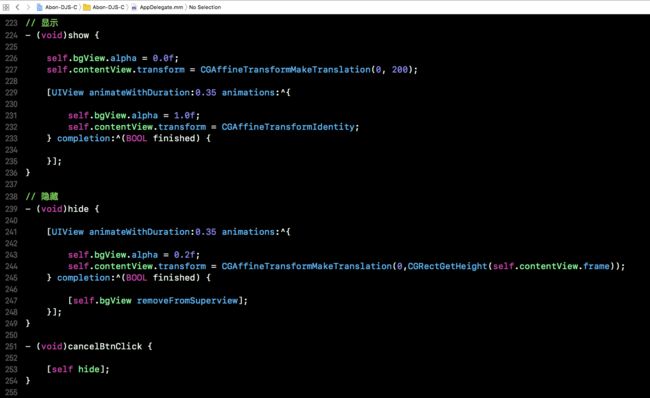650x398 pixels.
Task: Click closing brace on line 249
Action: pos(28,323)
